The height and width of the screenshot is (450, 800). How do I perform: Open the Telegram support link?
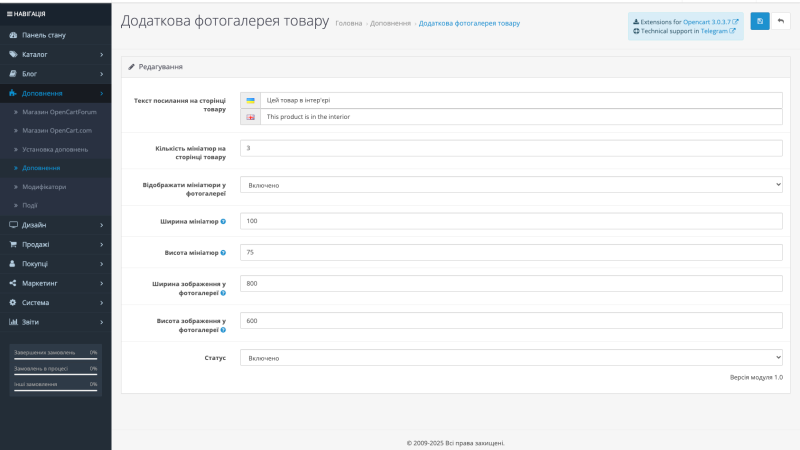coord(714,31)
